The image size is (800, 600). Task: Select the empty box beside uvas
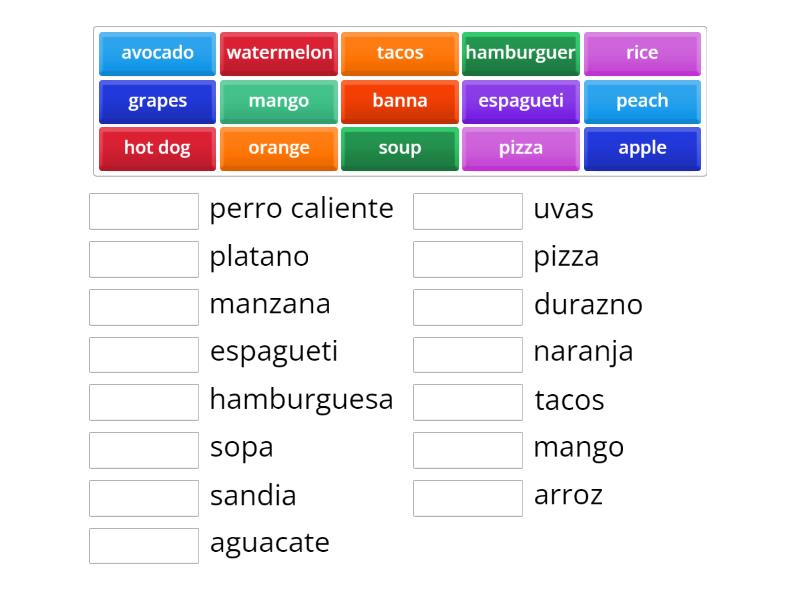[468, 210]
